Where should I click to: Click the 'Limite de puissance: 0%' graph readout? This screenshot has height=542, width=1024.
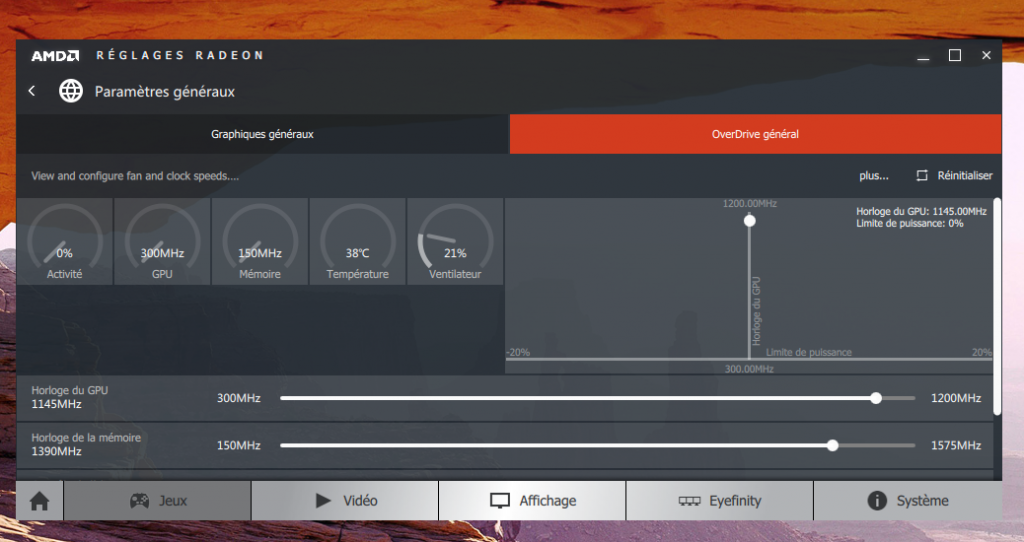point(910,223)
